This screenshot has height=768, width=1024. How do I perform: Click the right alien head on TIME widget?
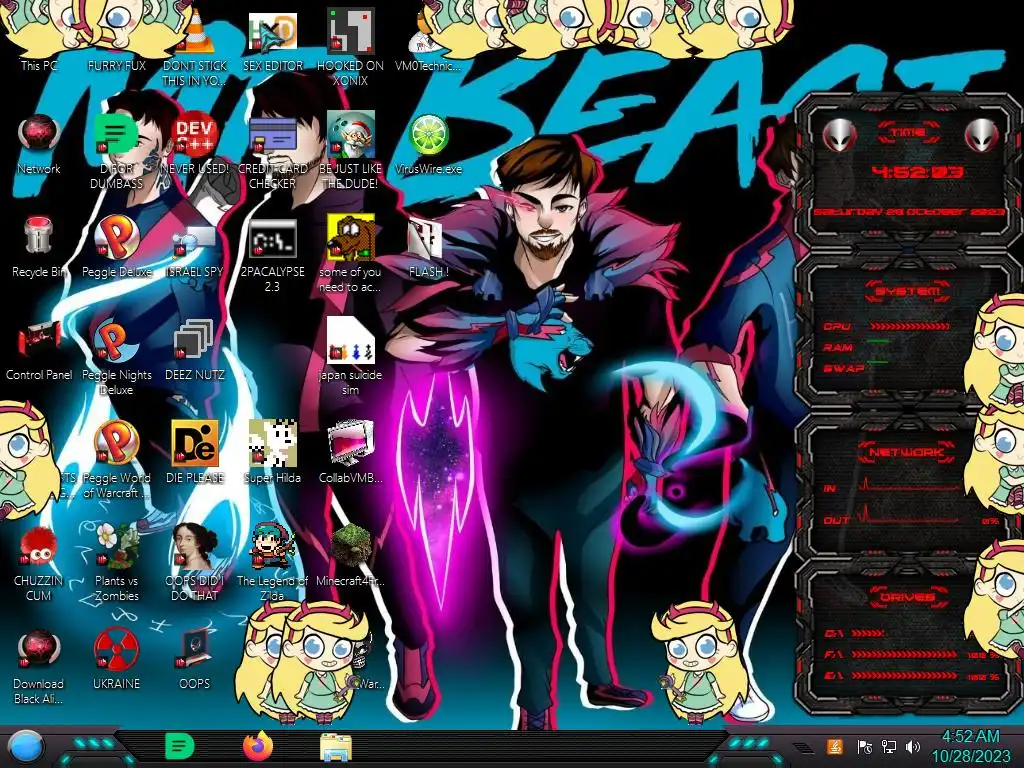[x=982, y=136]
